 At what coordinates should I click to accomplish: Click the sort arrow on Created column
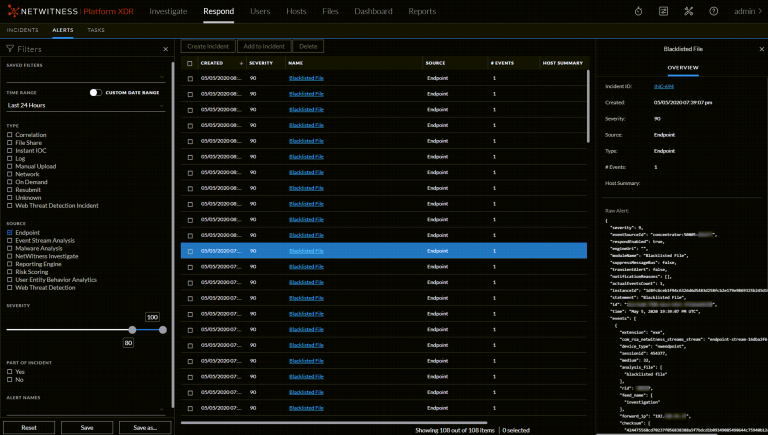(x=241, y=63)
